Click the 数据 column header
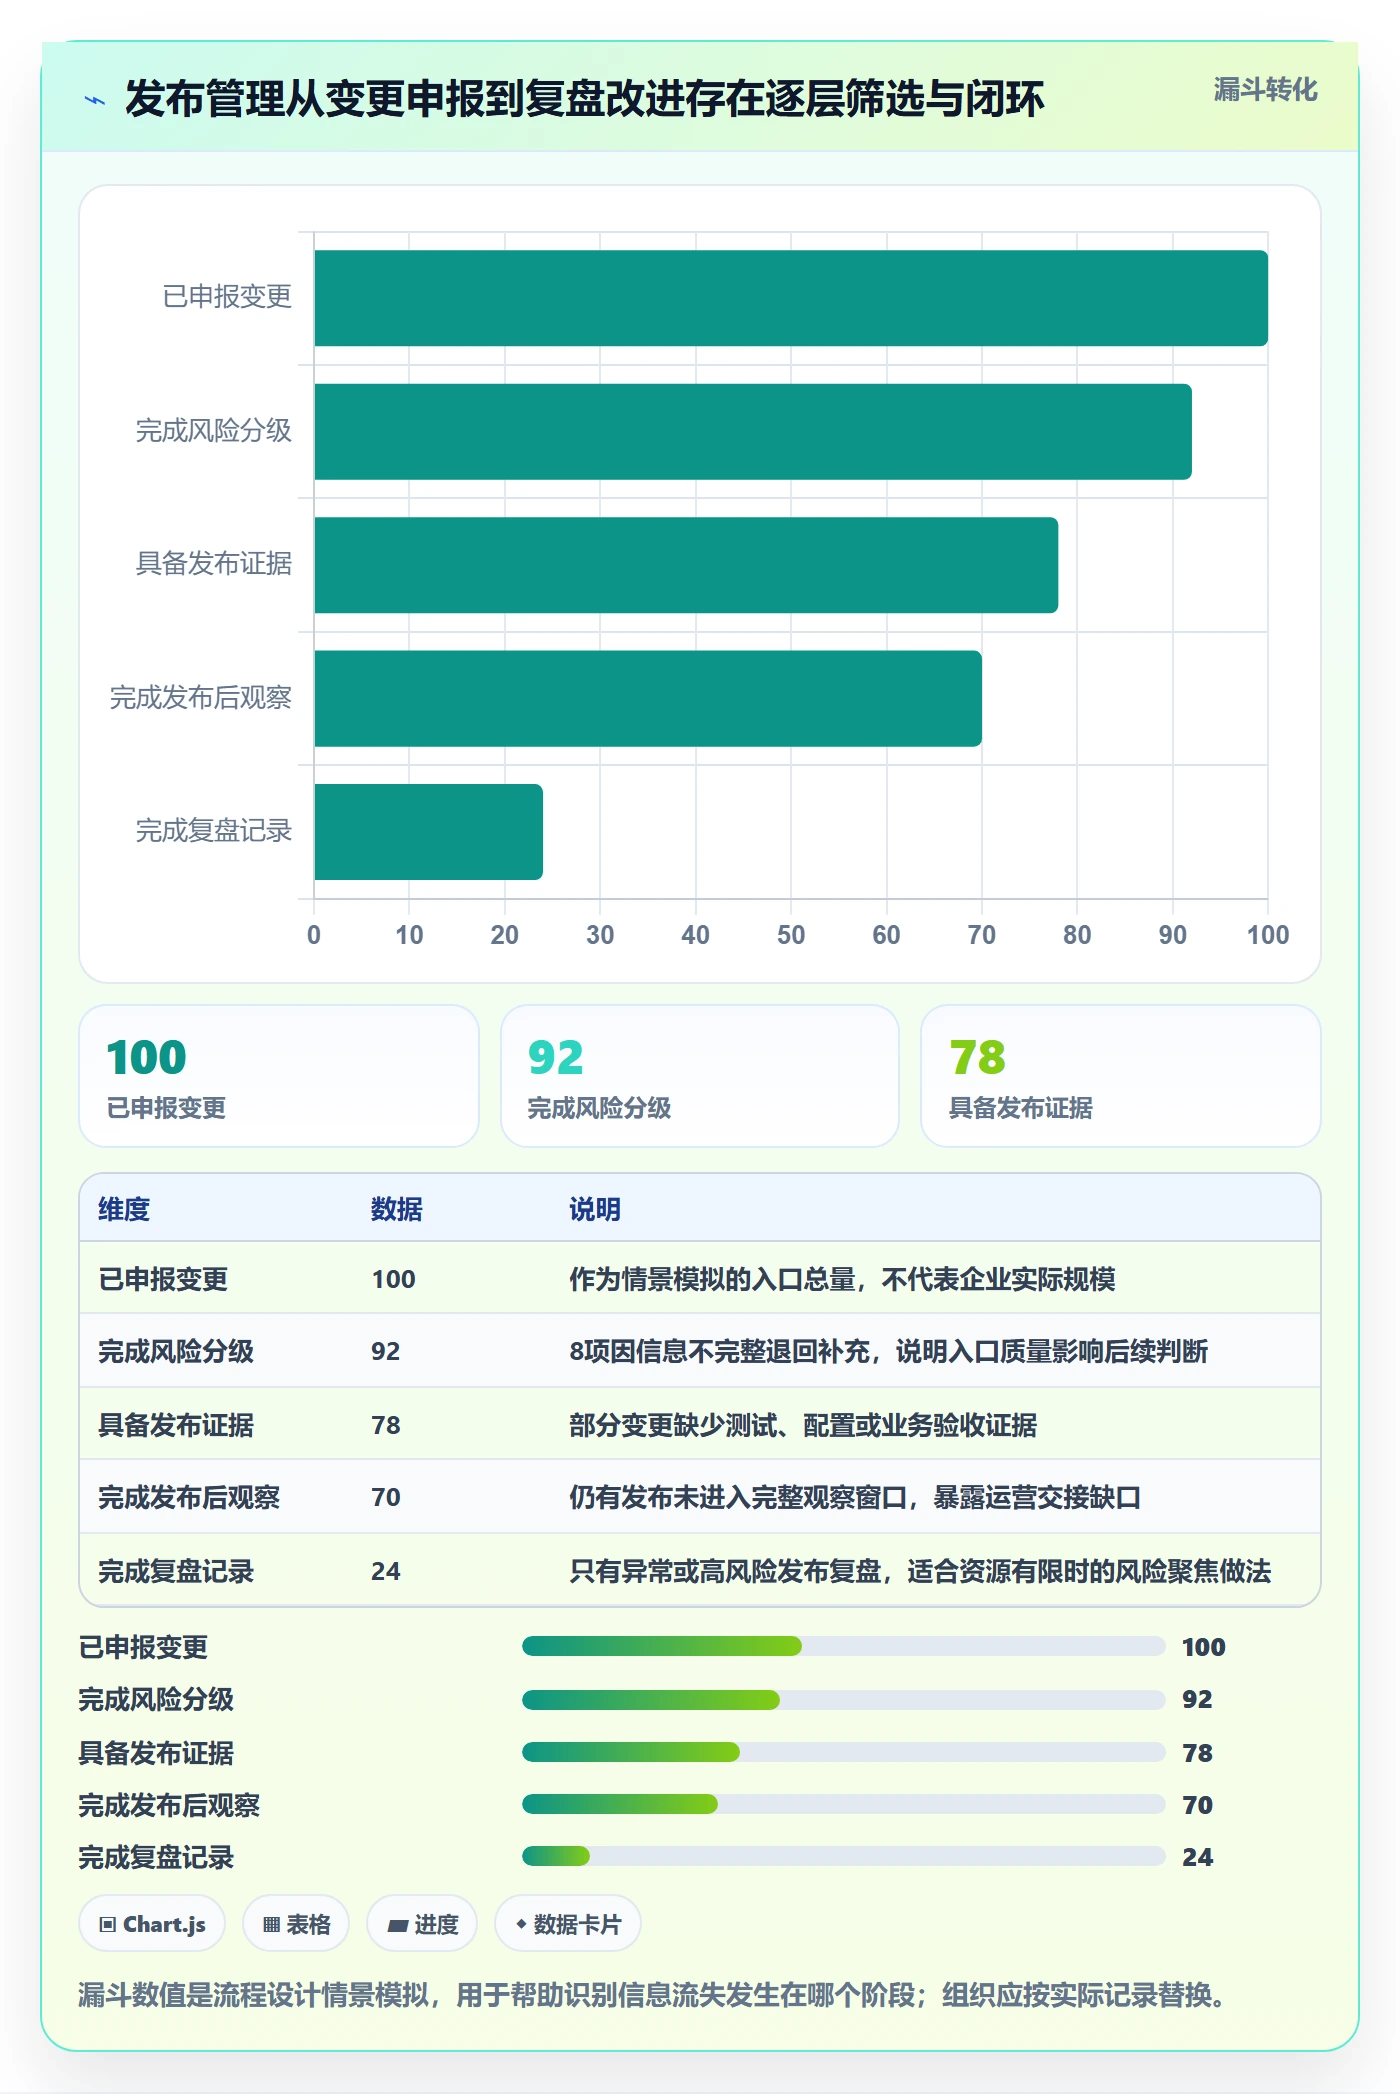This screenshot has width=1400, height=2094. 397,1209
